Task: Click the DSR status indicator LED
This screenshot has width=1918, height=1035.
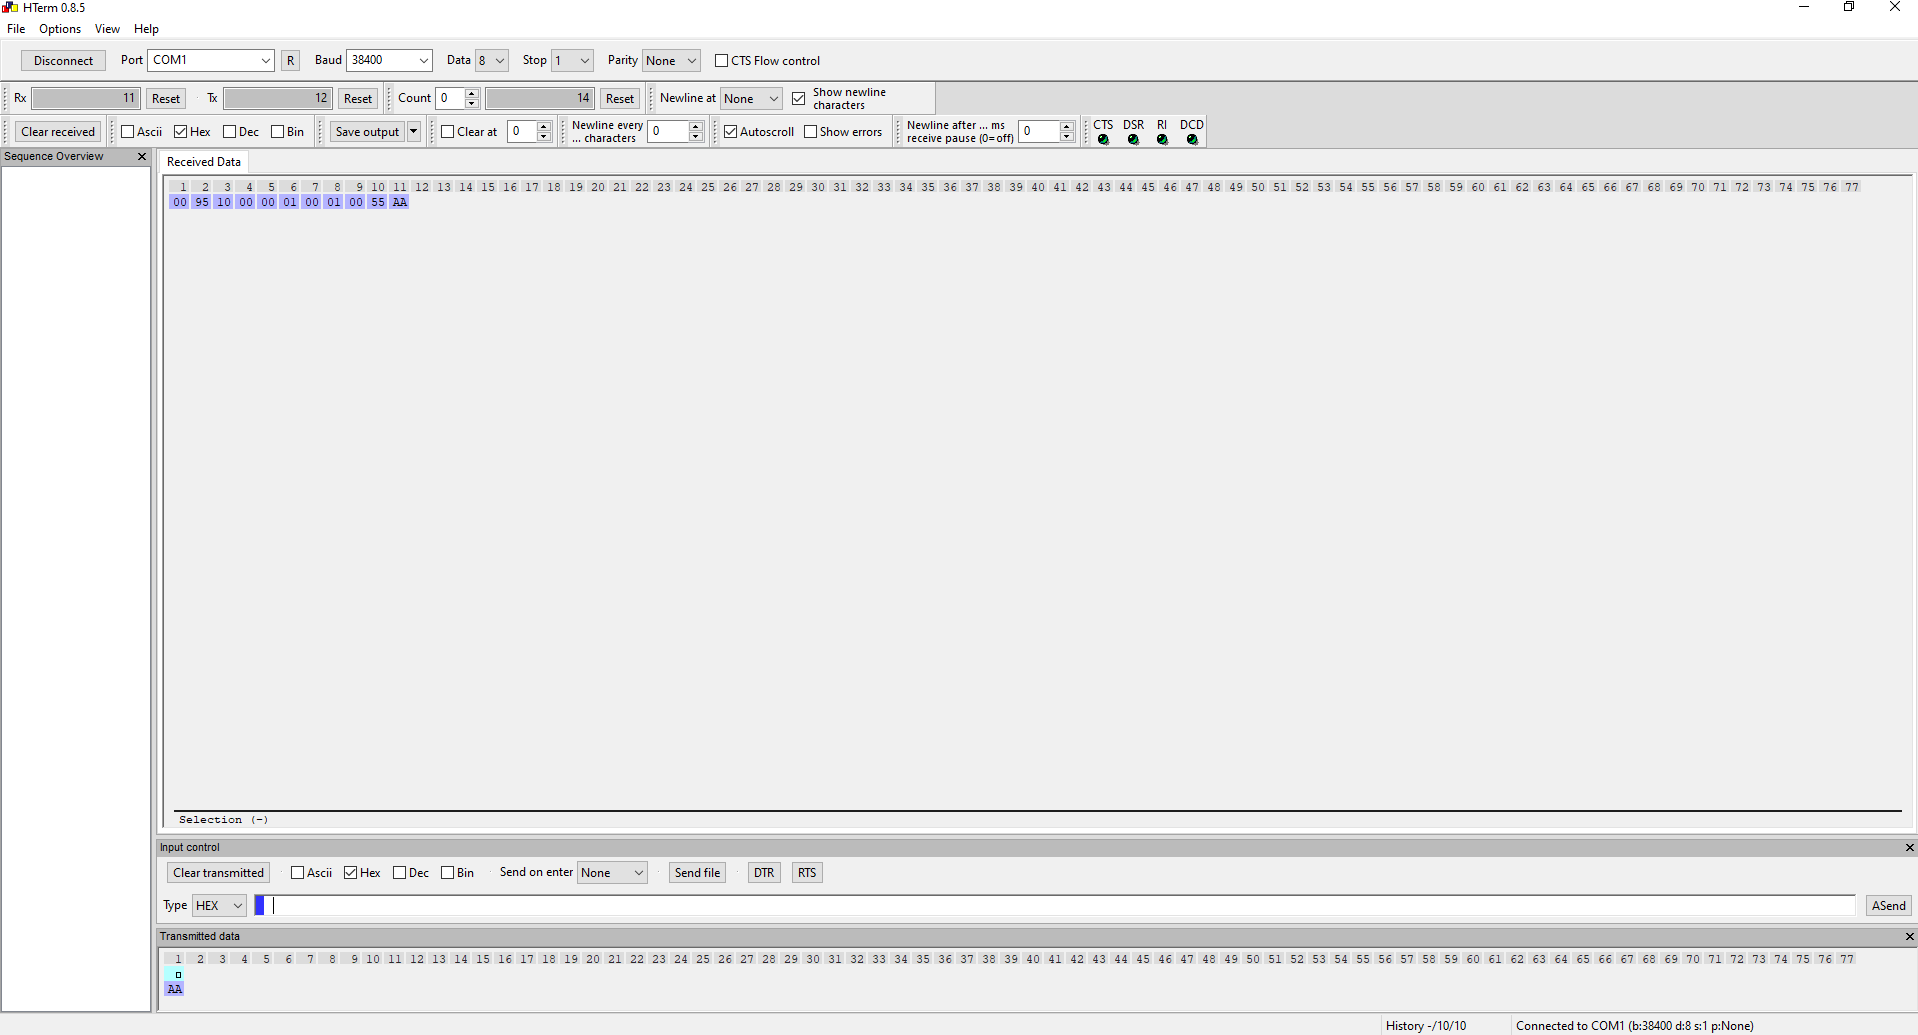Action: pos(1133,140)
